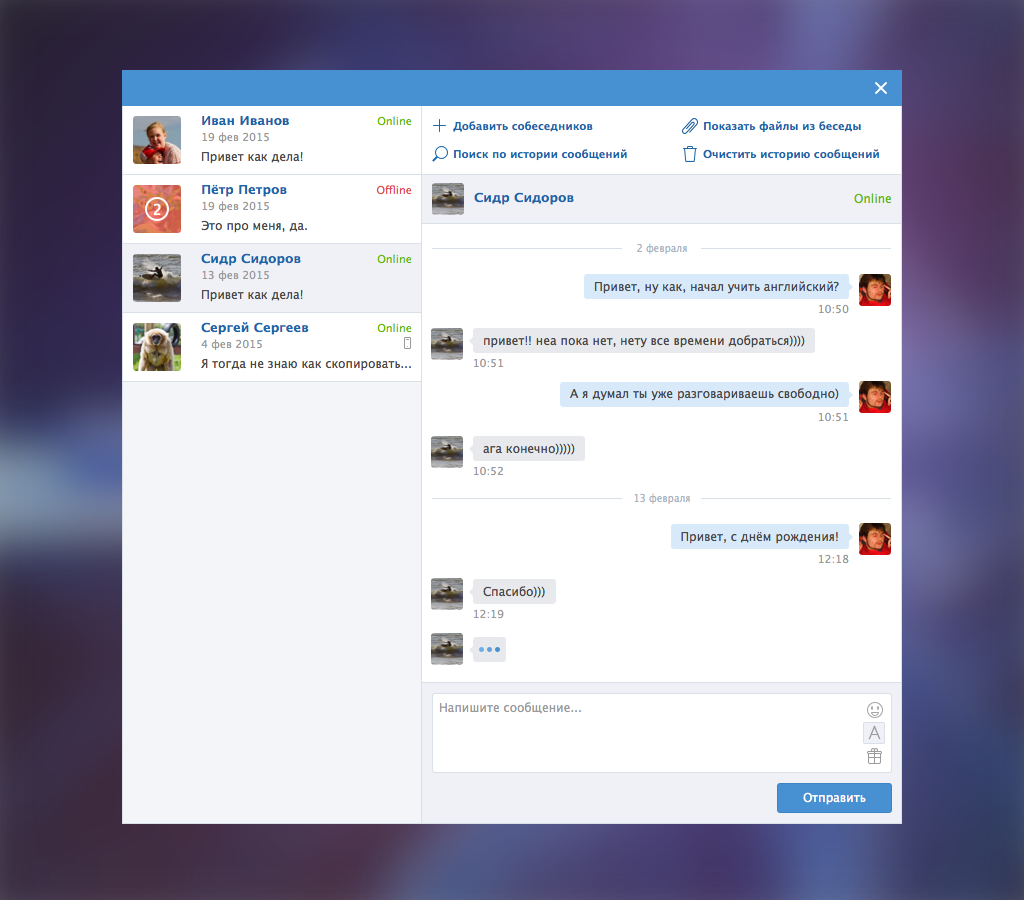Open text formatting with the A icon
The width and height of the screenshot is (1024, 900).
click(x=874, y=733)
